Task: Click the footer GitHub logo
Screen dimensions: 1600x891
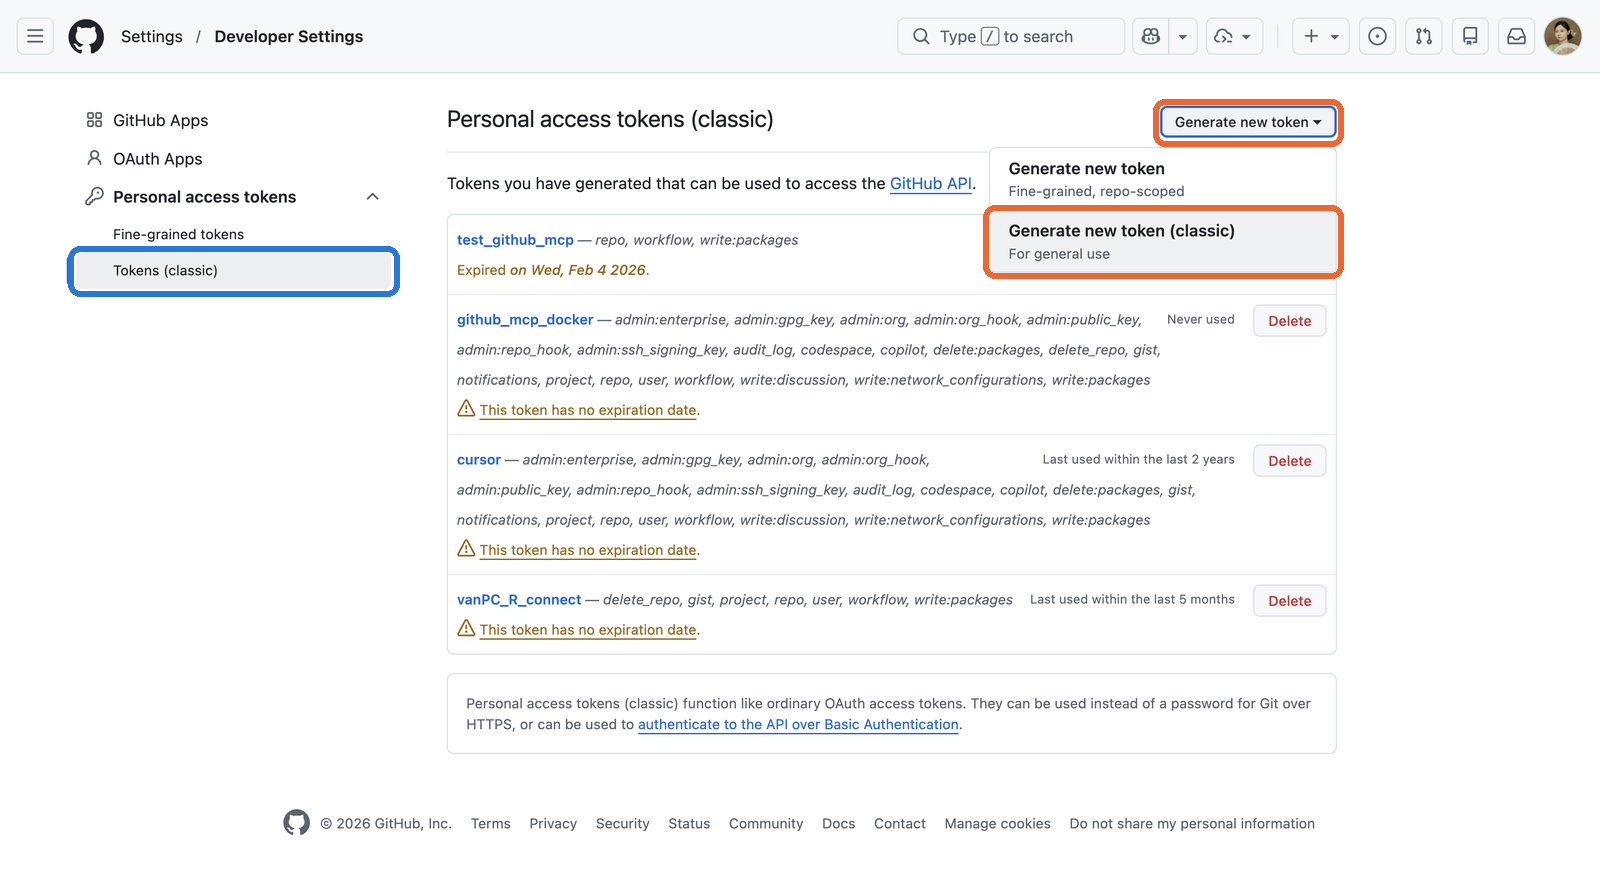Action: (x=296, y=823)
